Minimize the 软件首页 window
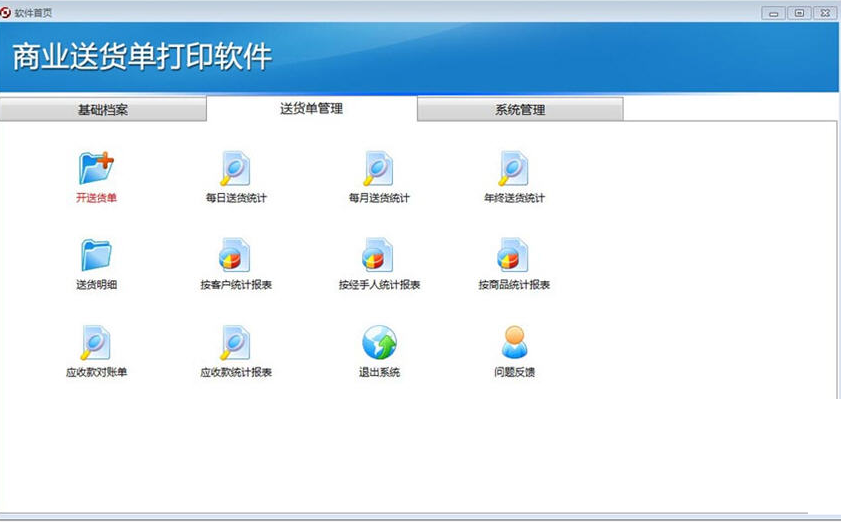841x522 pixels. pyautogui.click(x=773, y=13)
